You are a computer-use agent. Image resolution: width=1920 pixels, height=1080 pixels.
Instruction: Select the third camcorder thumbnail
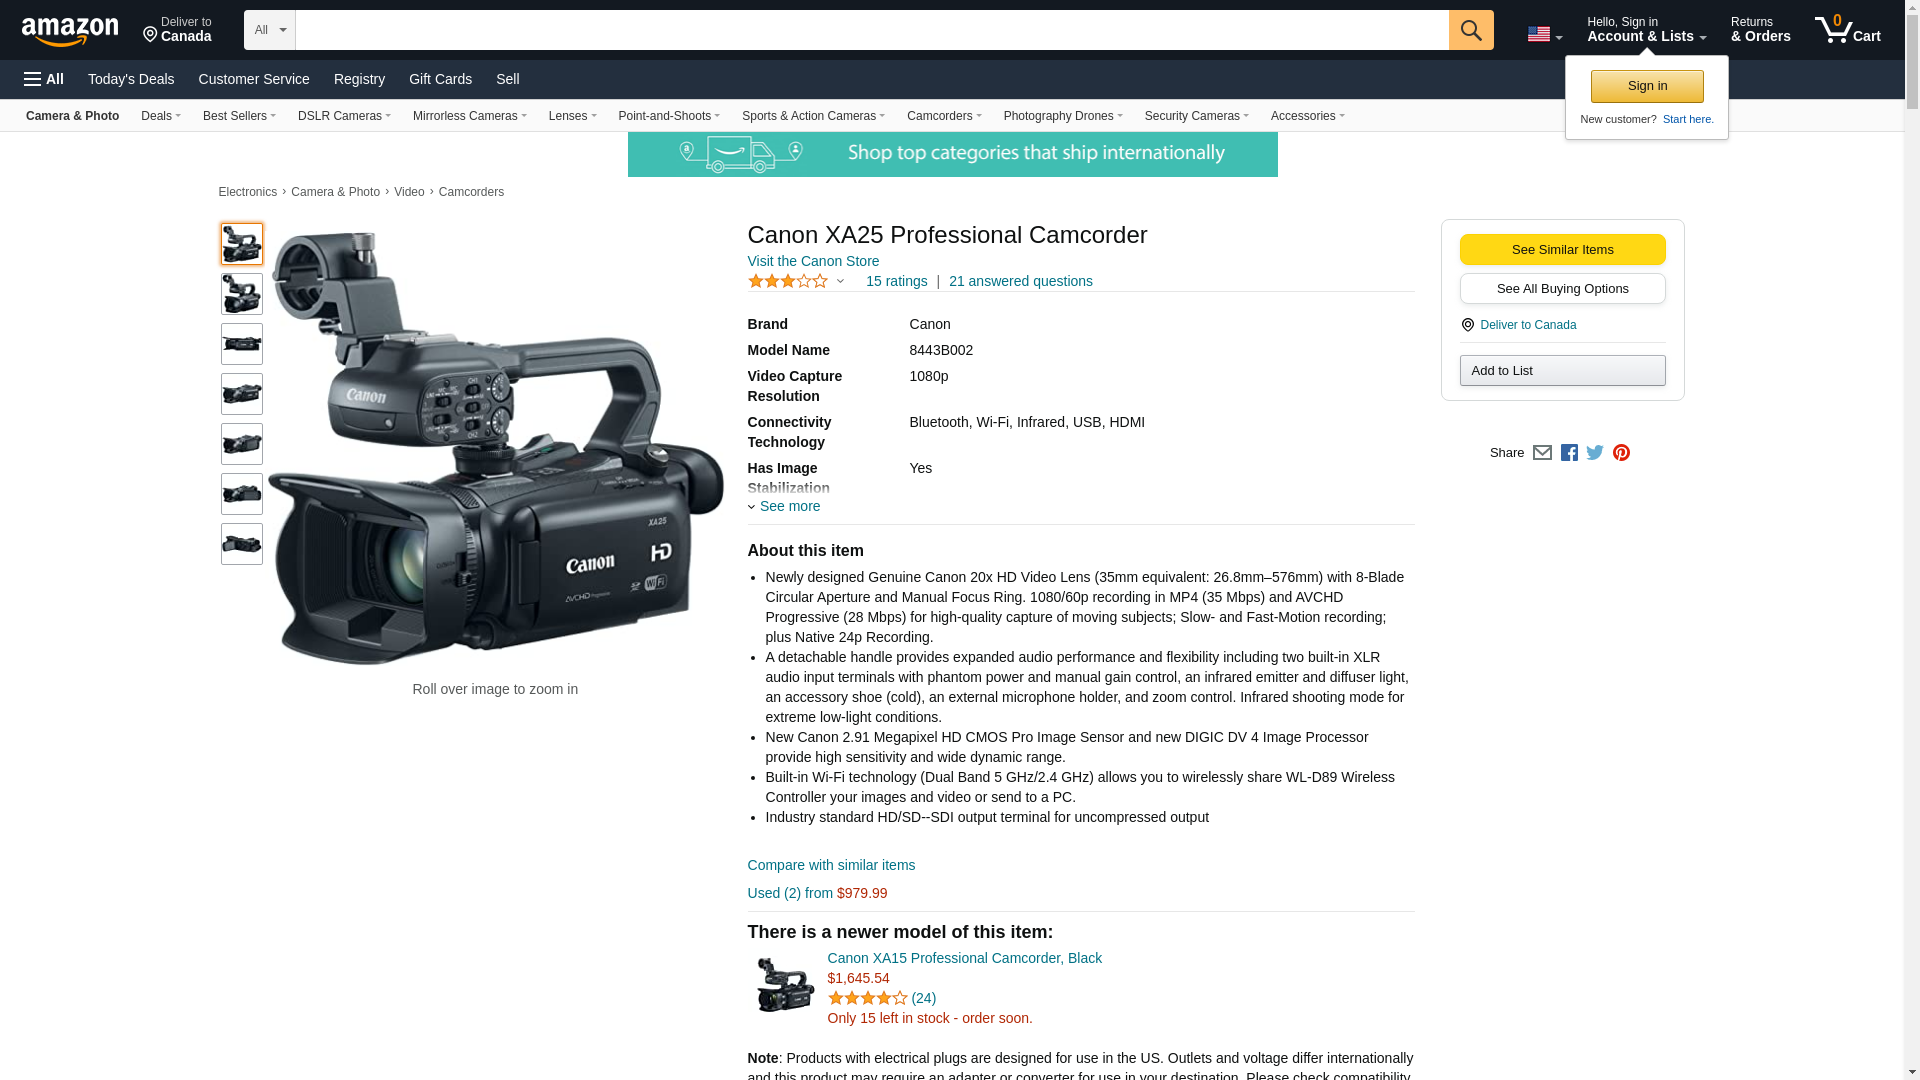pos(242,344)
